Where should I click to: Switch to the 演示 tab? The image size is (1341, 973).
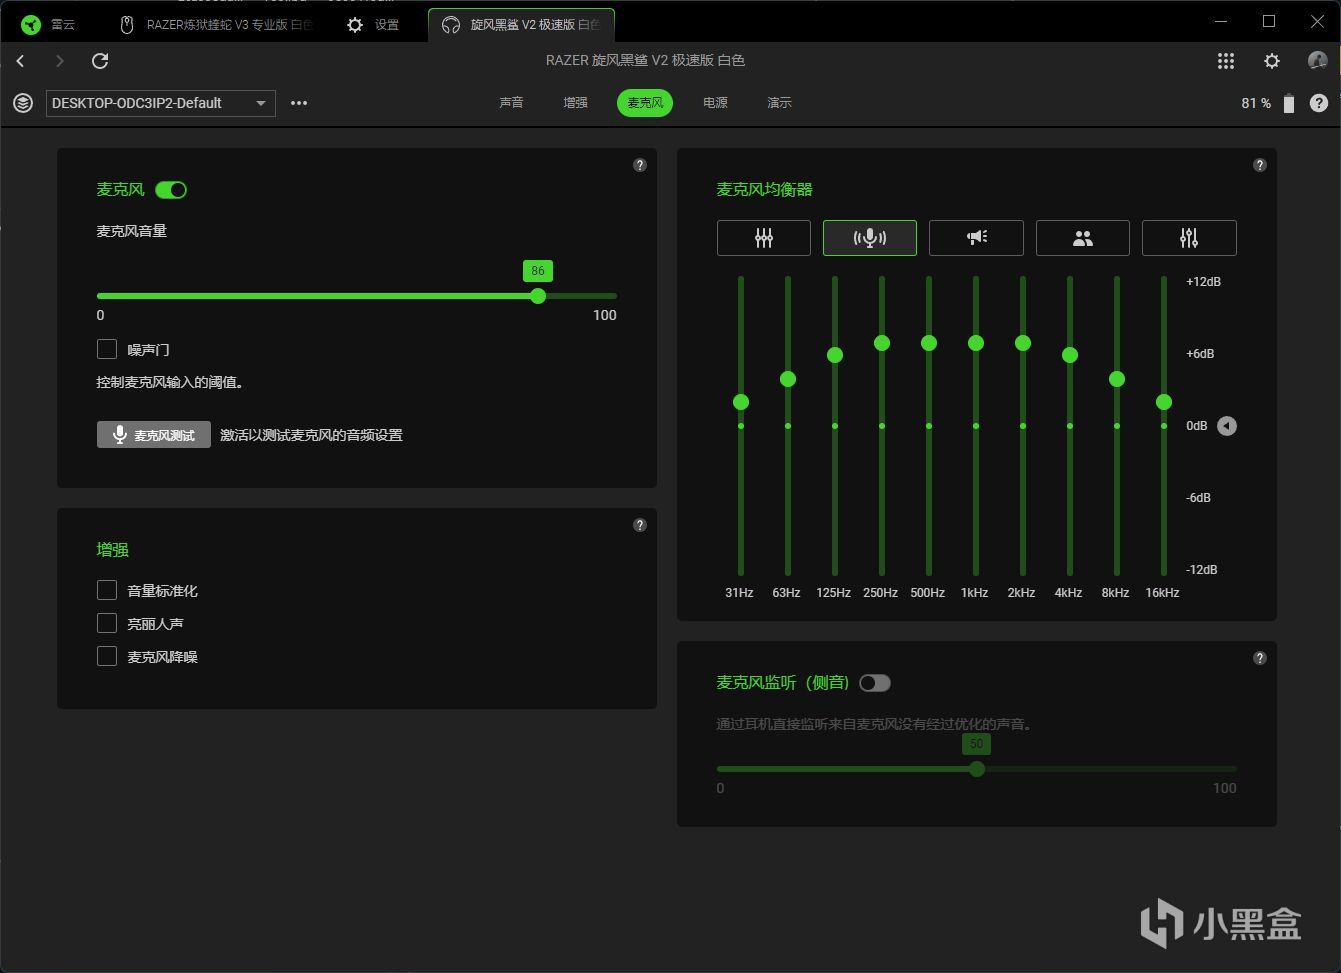pyautogui.click(x=779, y=103)
